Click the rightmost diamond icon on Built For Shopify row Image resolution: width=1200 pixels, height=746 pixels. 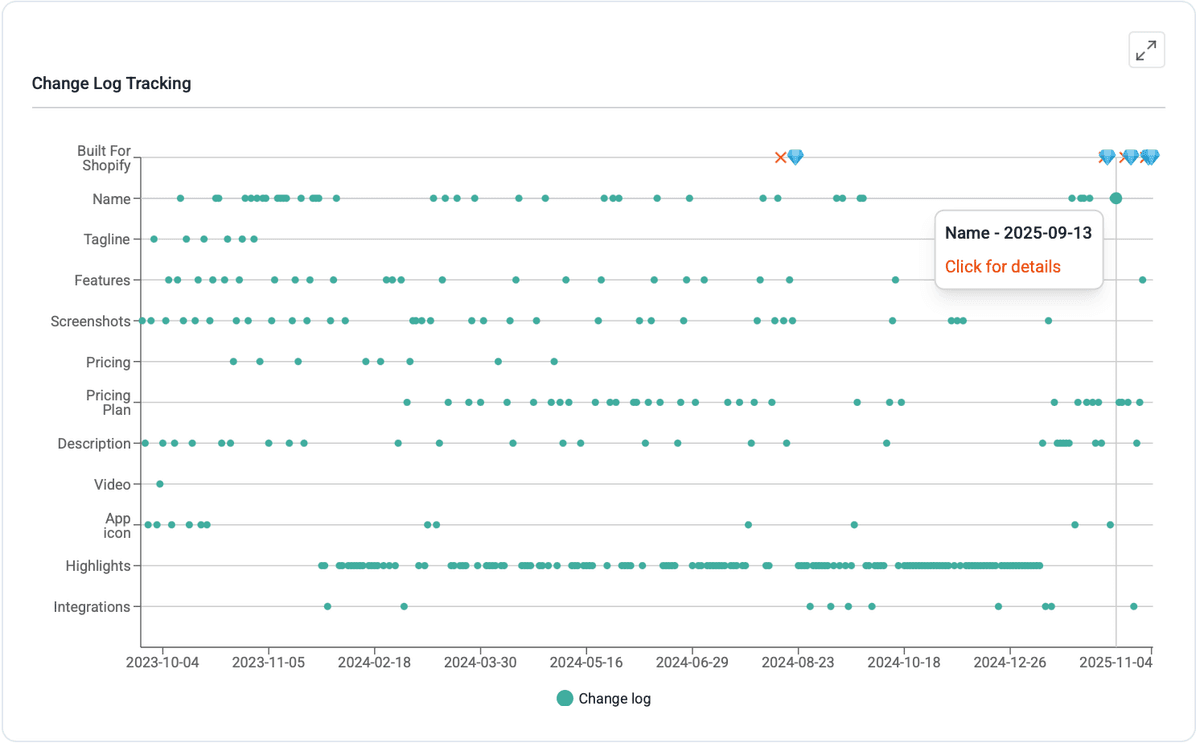[x=1150, y=157]
